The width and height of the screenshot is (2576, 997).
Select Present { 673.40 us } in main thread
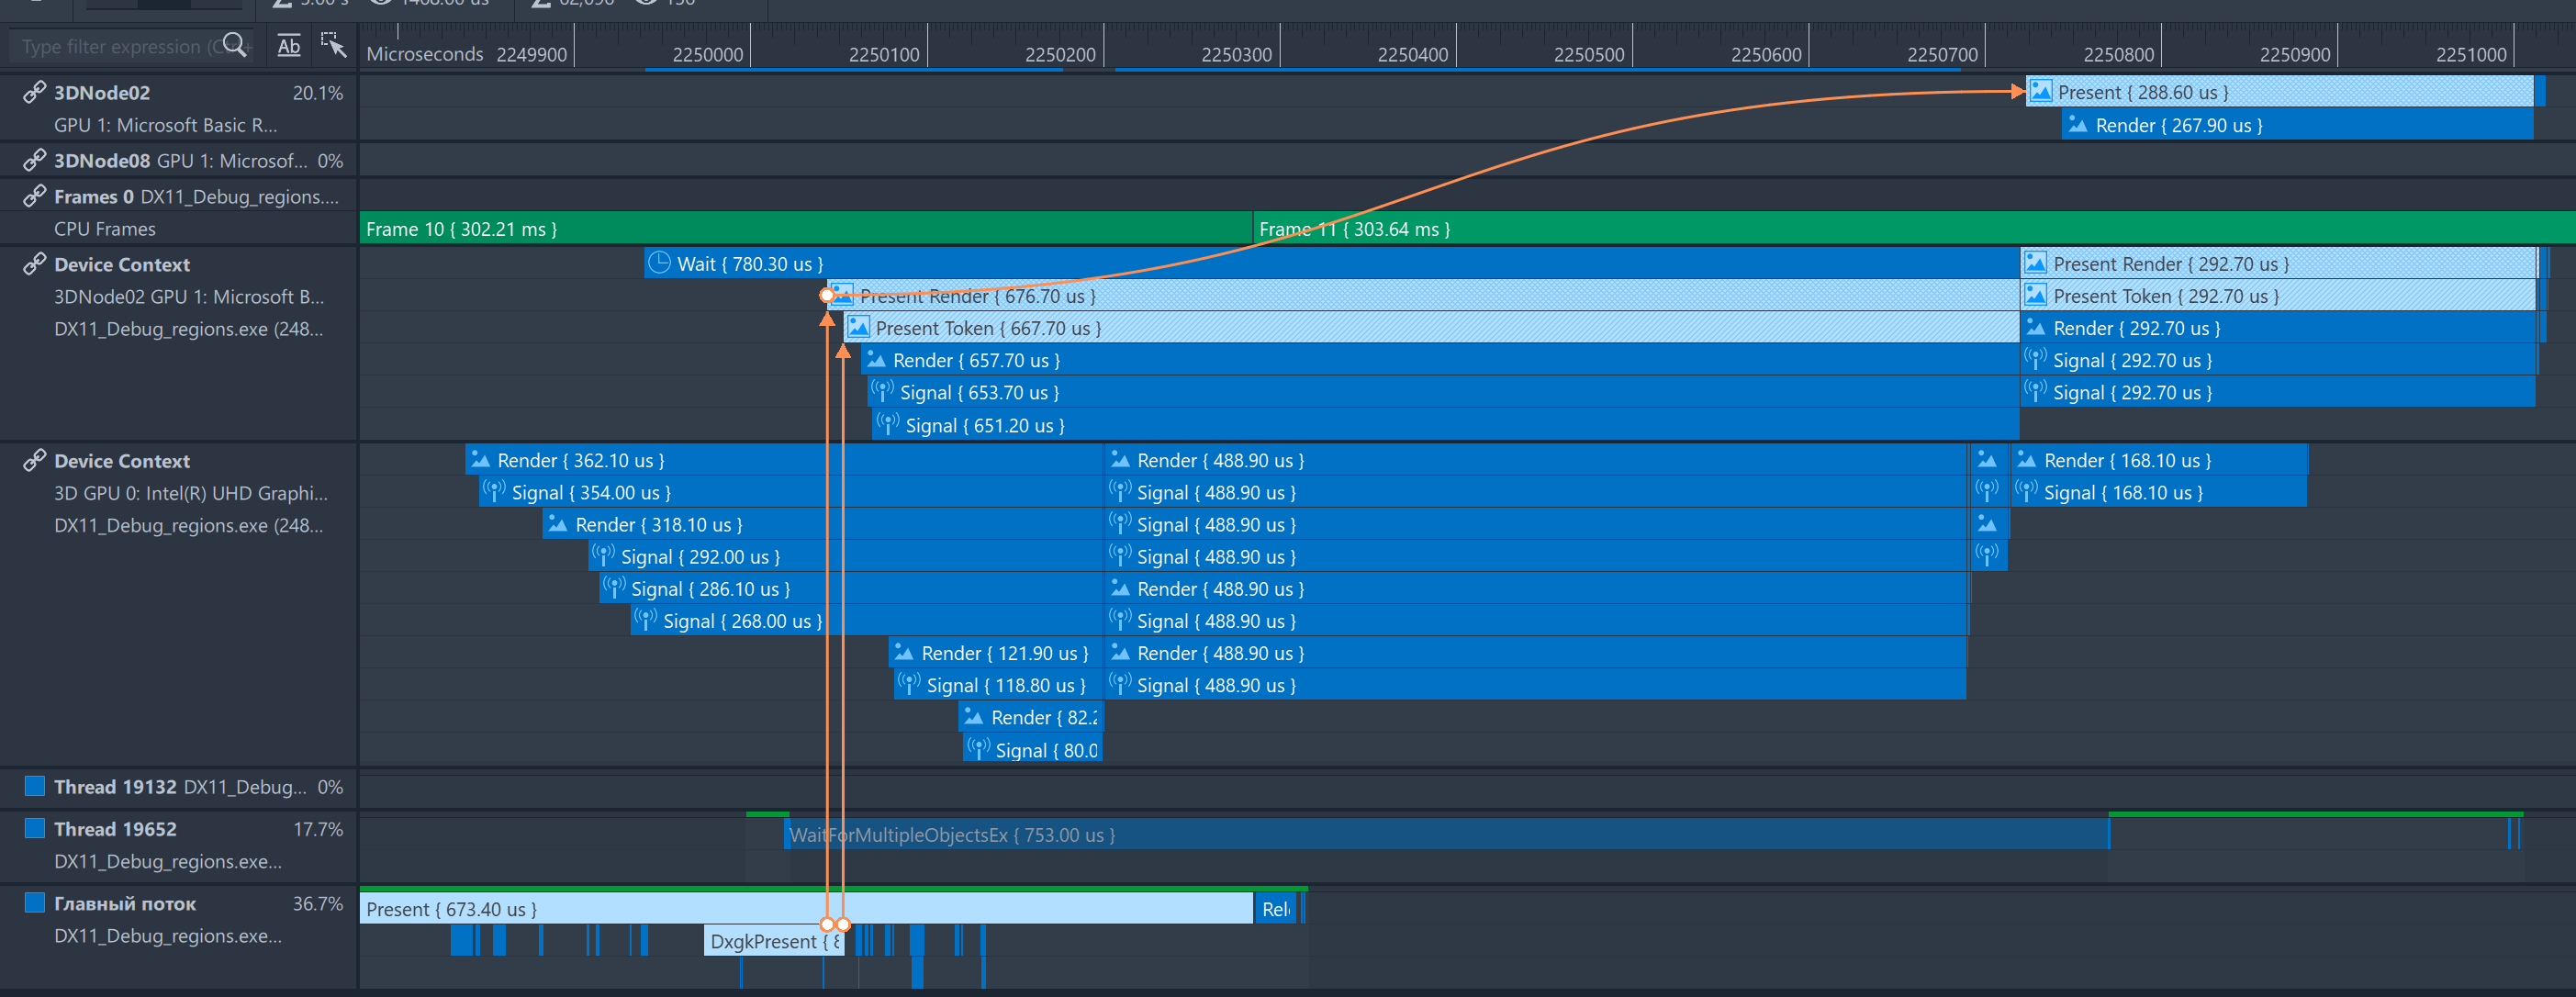[806, 909]
